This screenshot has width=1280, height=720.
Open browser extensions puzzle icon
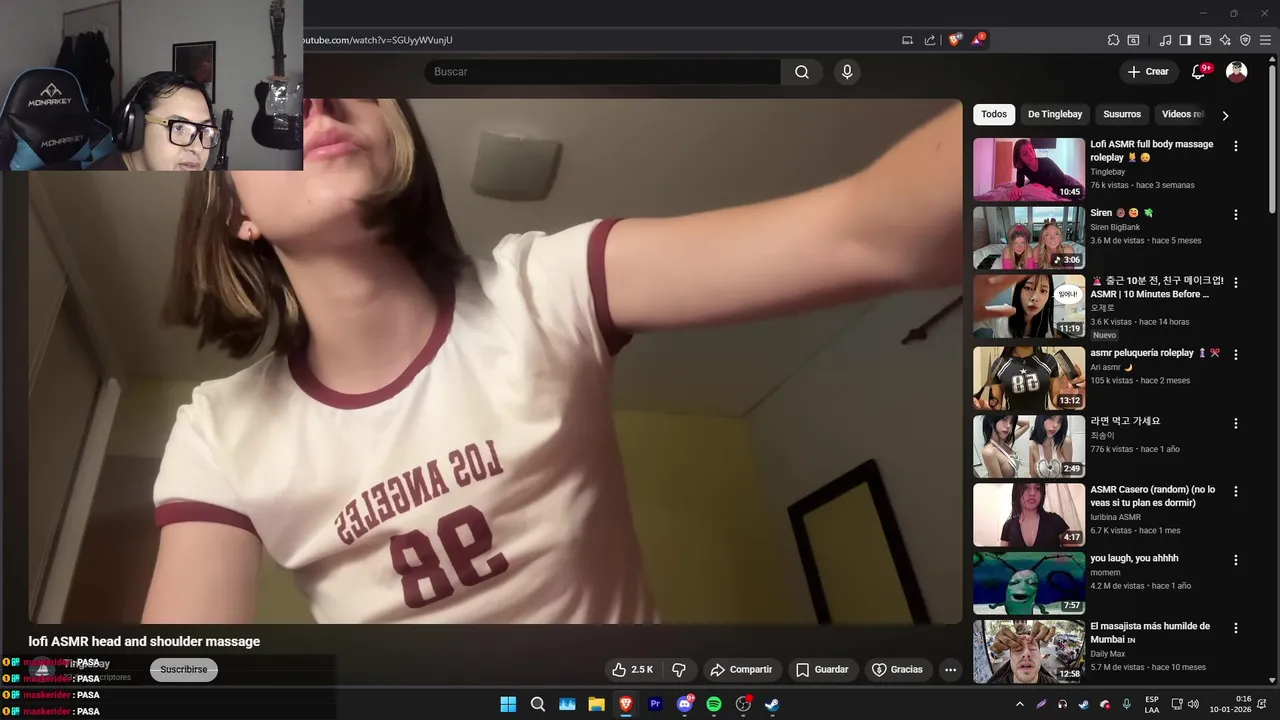[1113, 40]
